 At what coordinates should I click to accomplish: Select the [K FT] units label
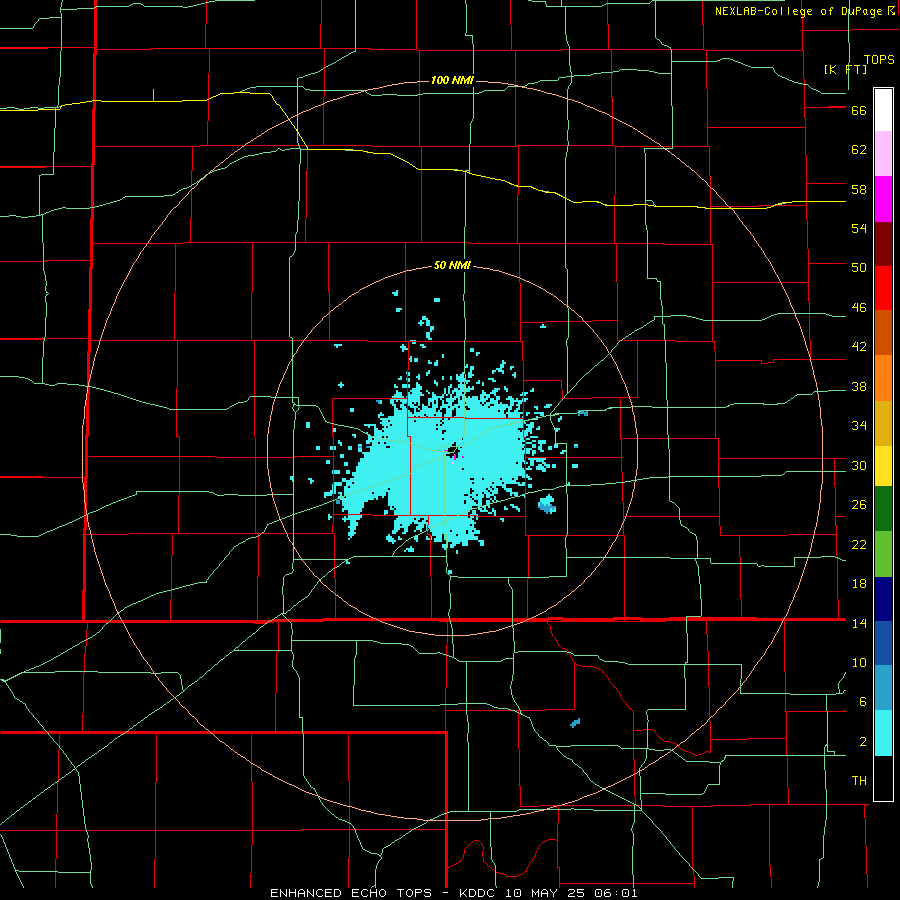845,69
